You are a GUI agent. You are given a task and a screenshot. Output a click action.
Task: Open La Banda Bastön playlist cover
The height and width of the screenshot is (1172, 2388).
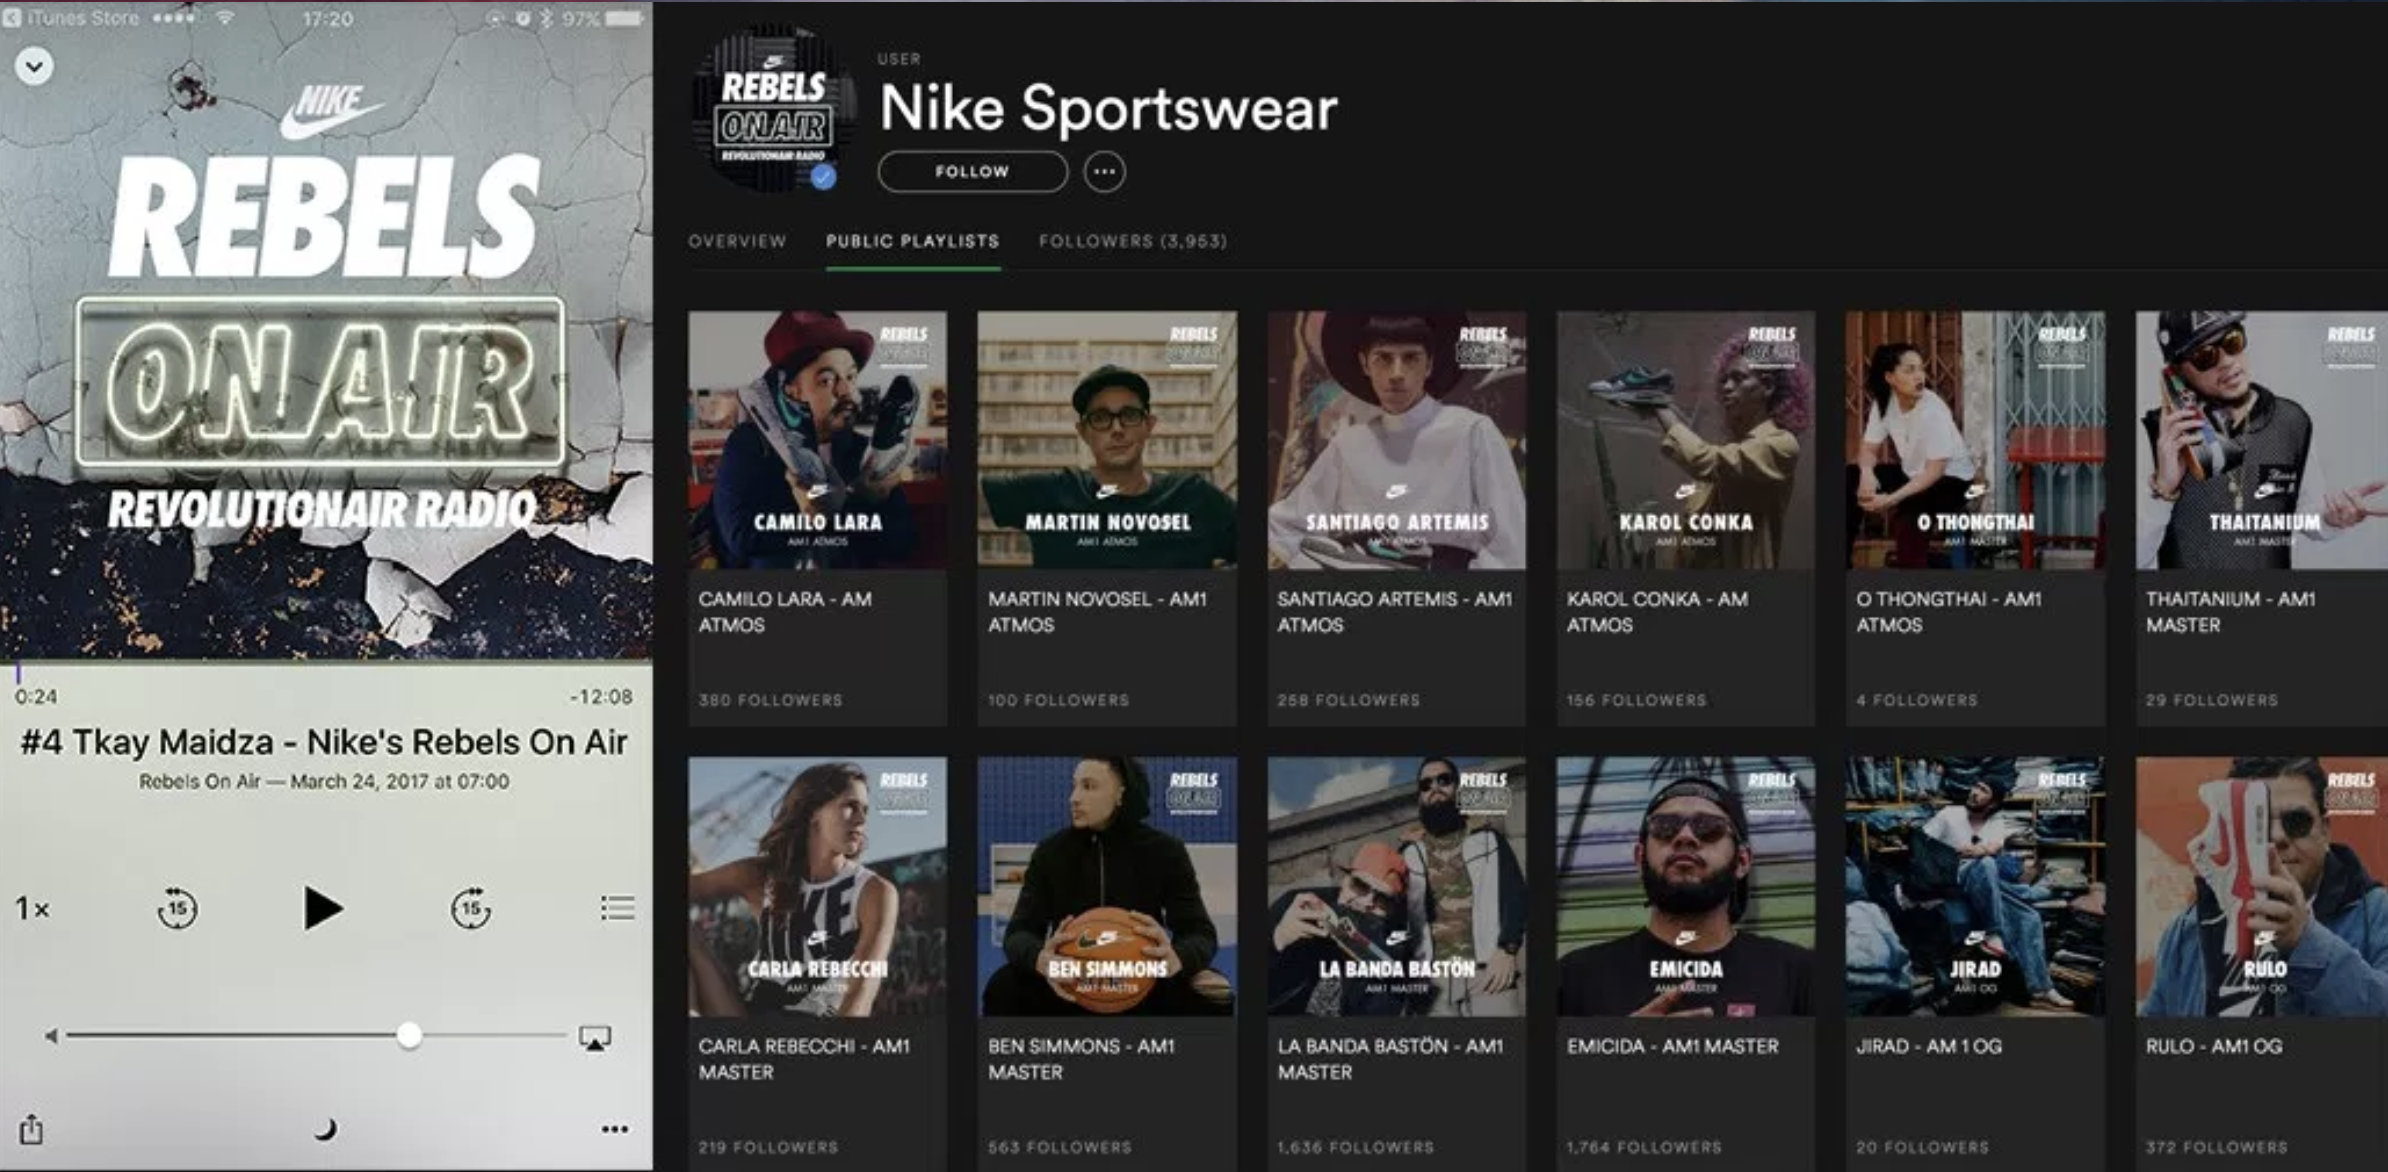1397,887
